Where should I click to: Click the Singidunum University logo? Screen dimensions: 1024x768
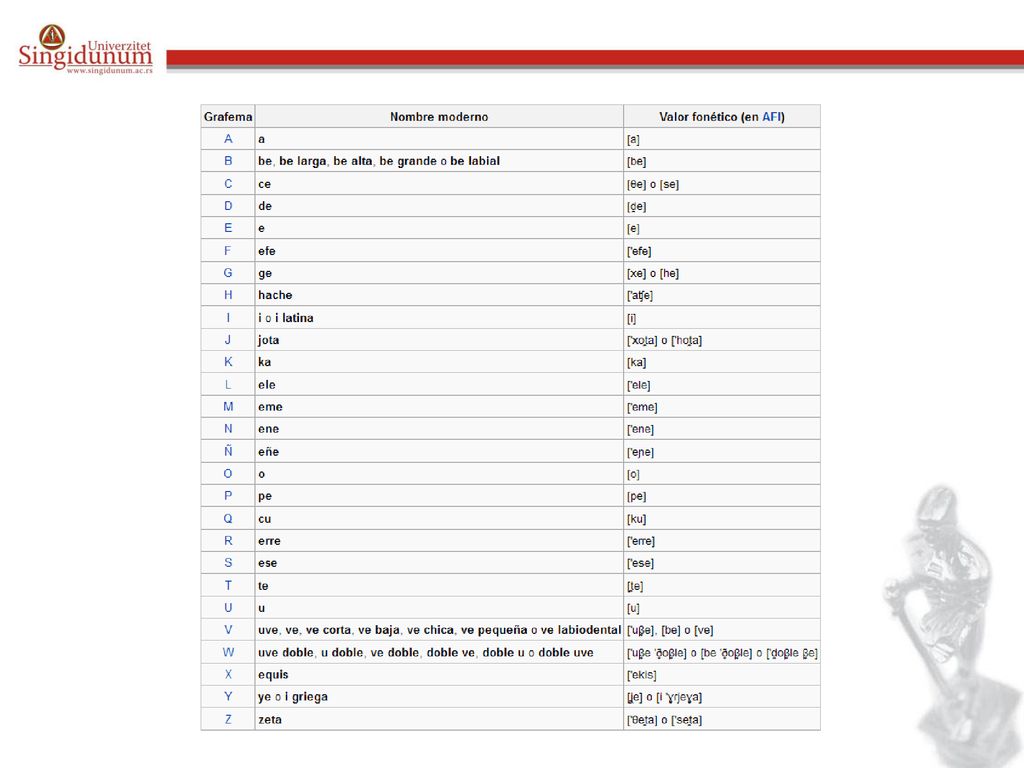(86, 50)
